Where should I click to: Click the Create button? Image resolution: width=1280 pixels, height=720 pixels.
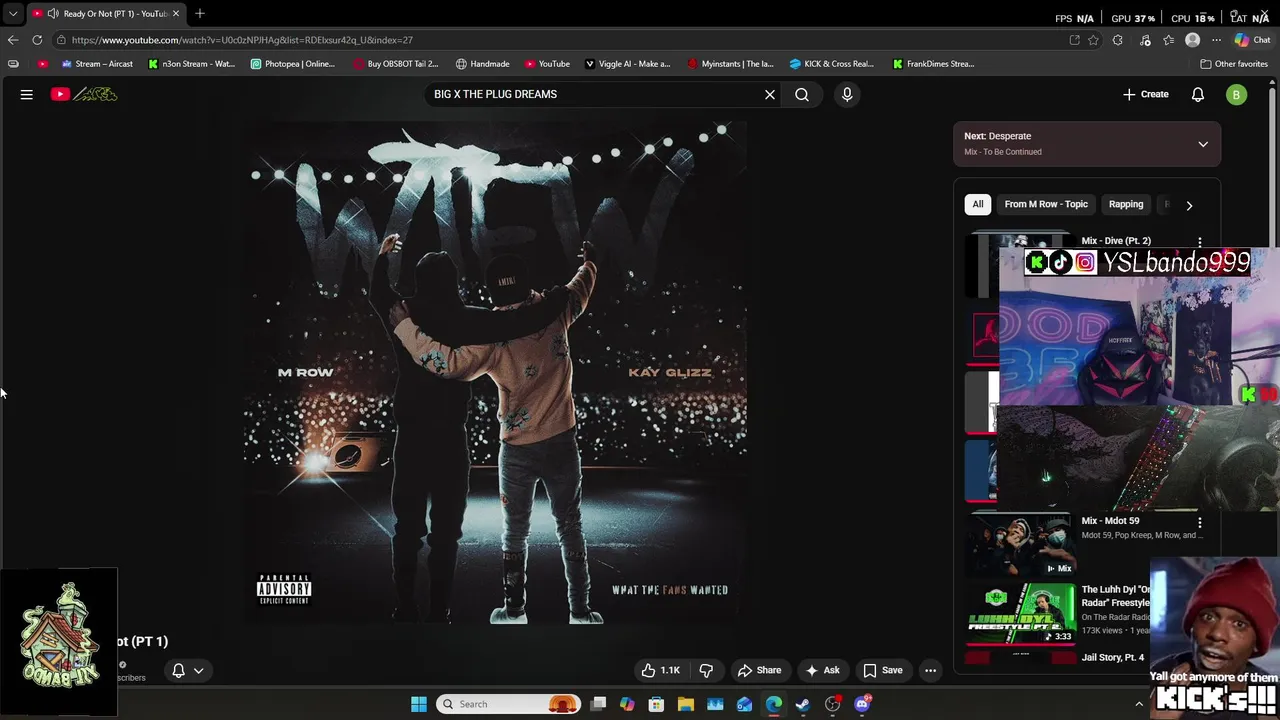tap(1145, 94)
